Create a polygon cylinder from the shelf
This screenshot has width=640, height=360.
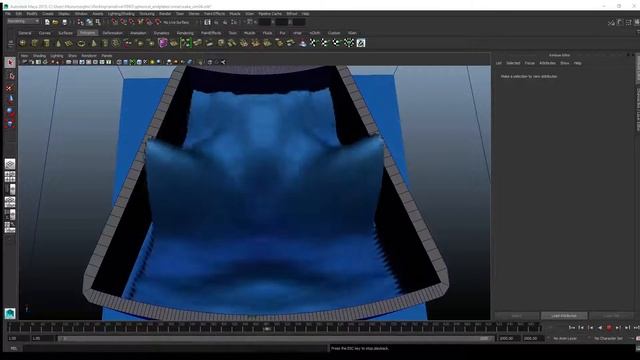tap(47, 43)
